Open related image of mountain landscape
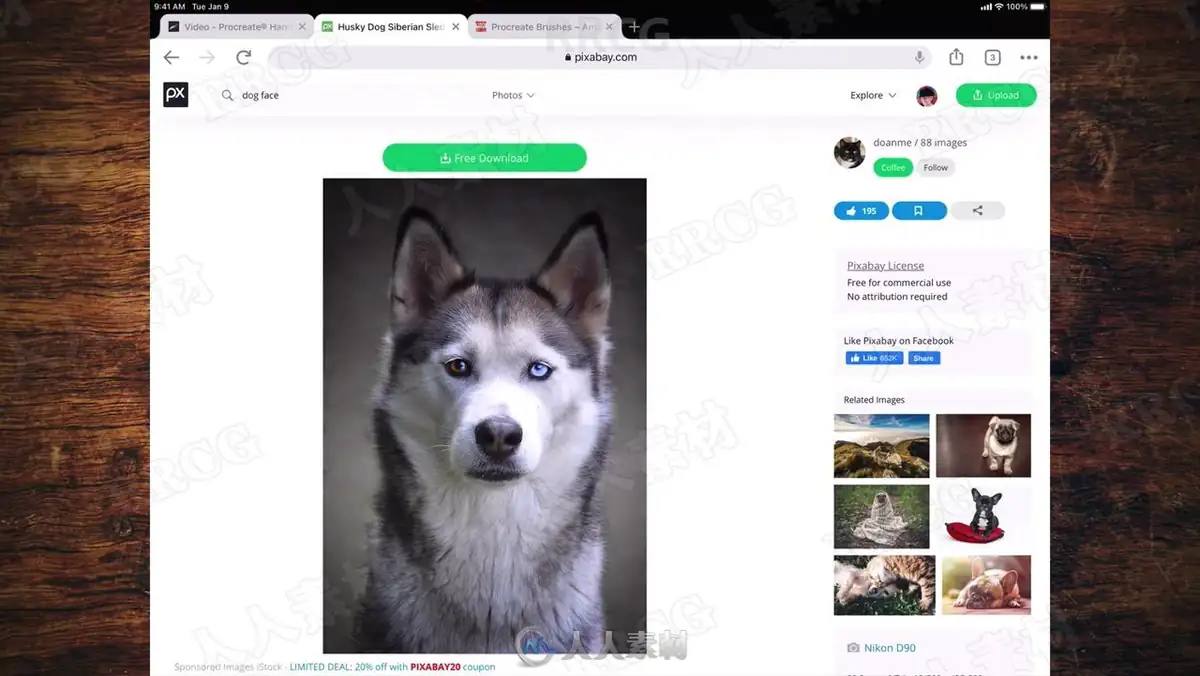Viewport: 1200px width, 676px height. (x=882, y=446)
